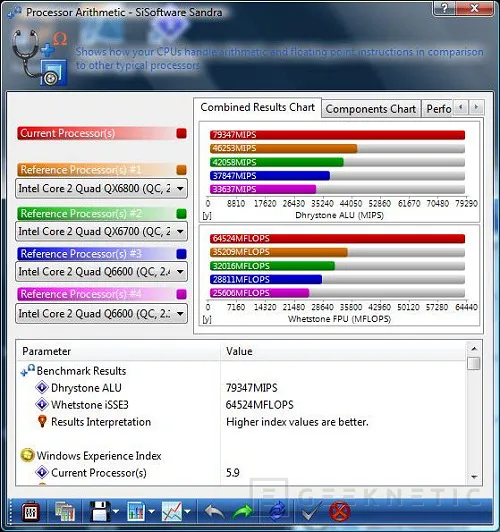Click the red cancel X icon

pyautogui.click(x=340, y=511)
